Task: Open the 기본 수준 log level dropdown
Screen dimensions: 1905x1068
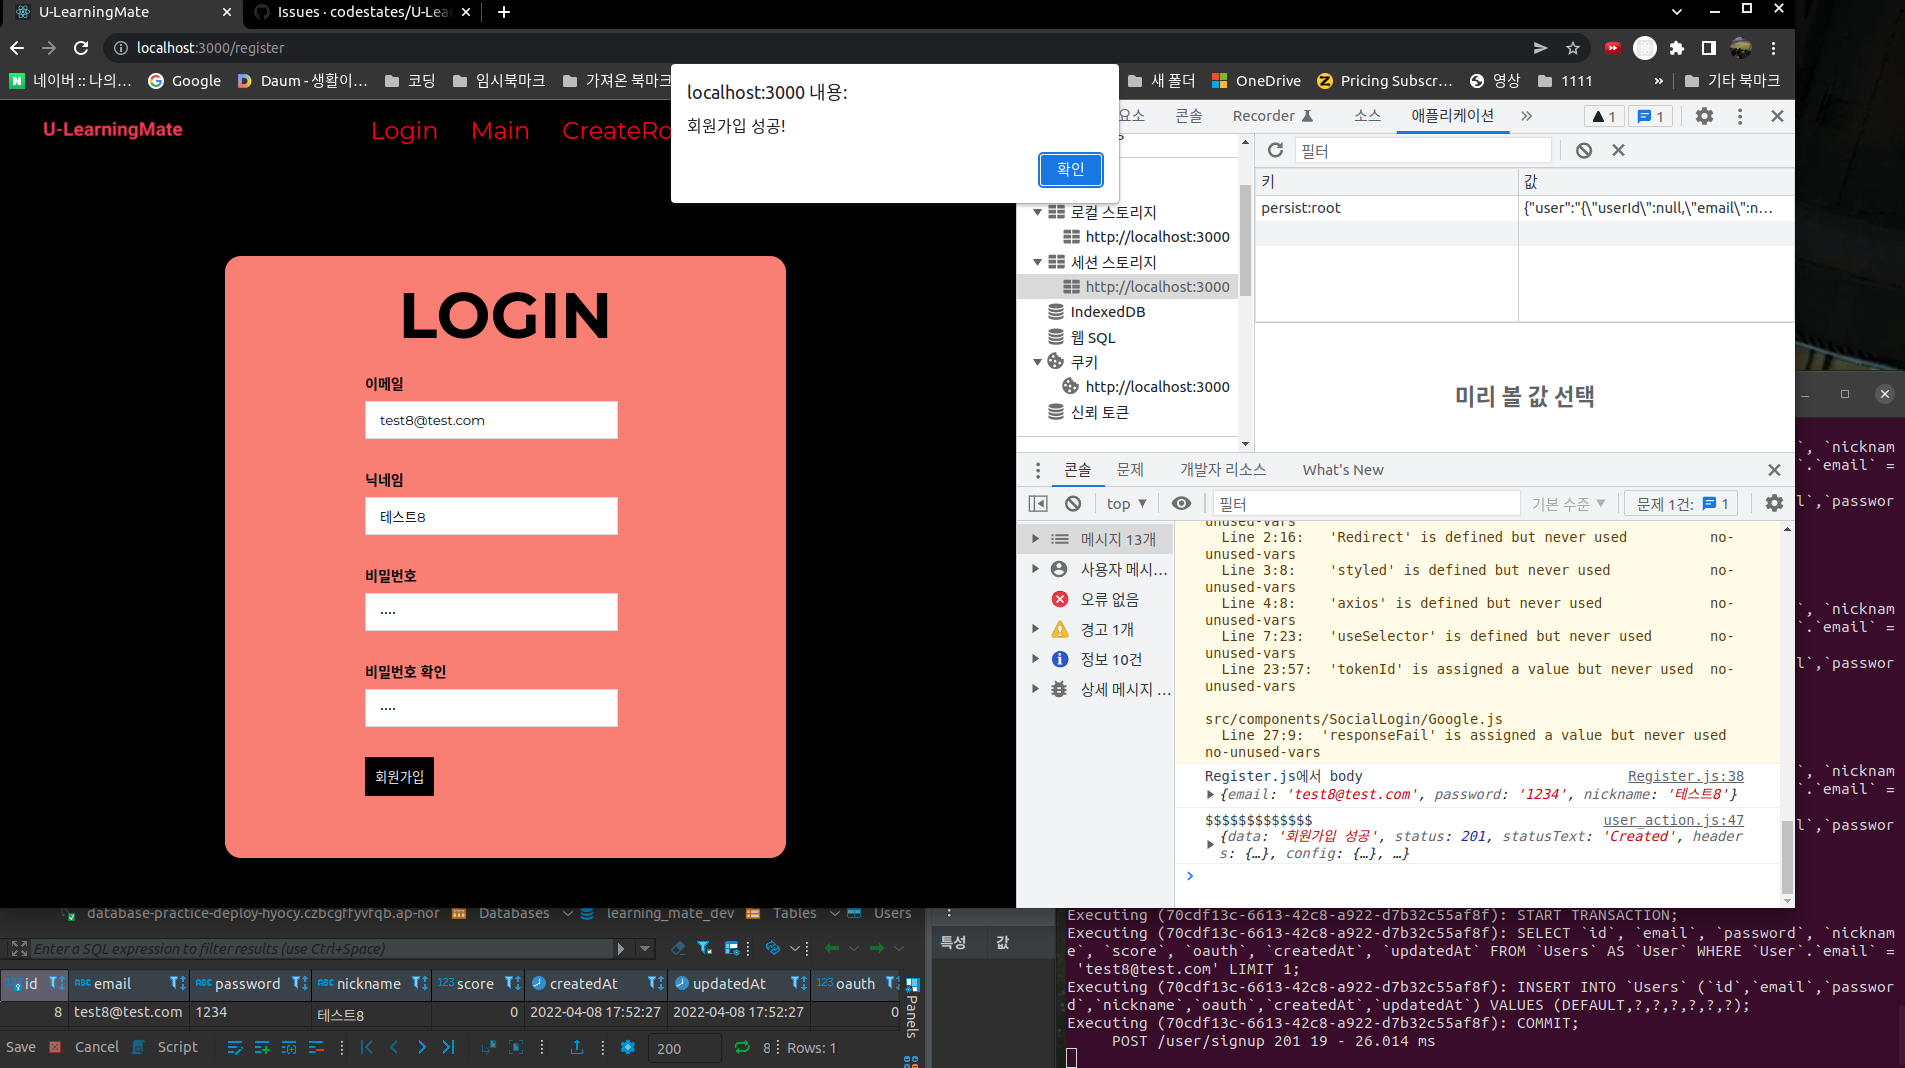Action: pyautogui.click(x=1568, y=503)
